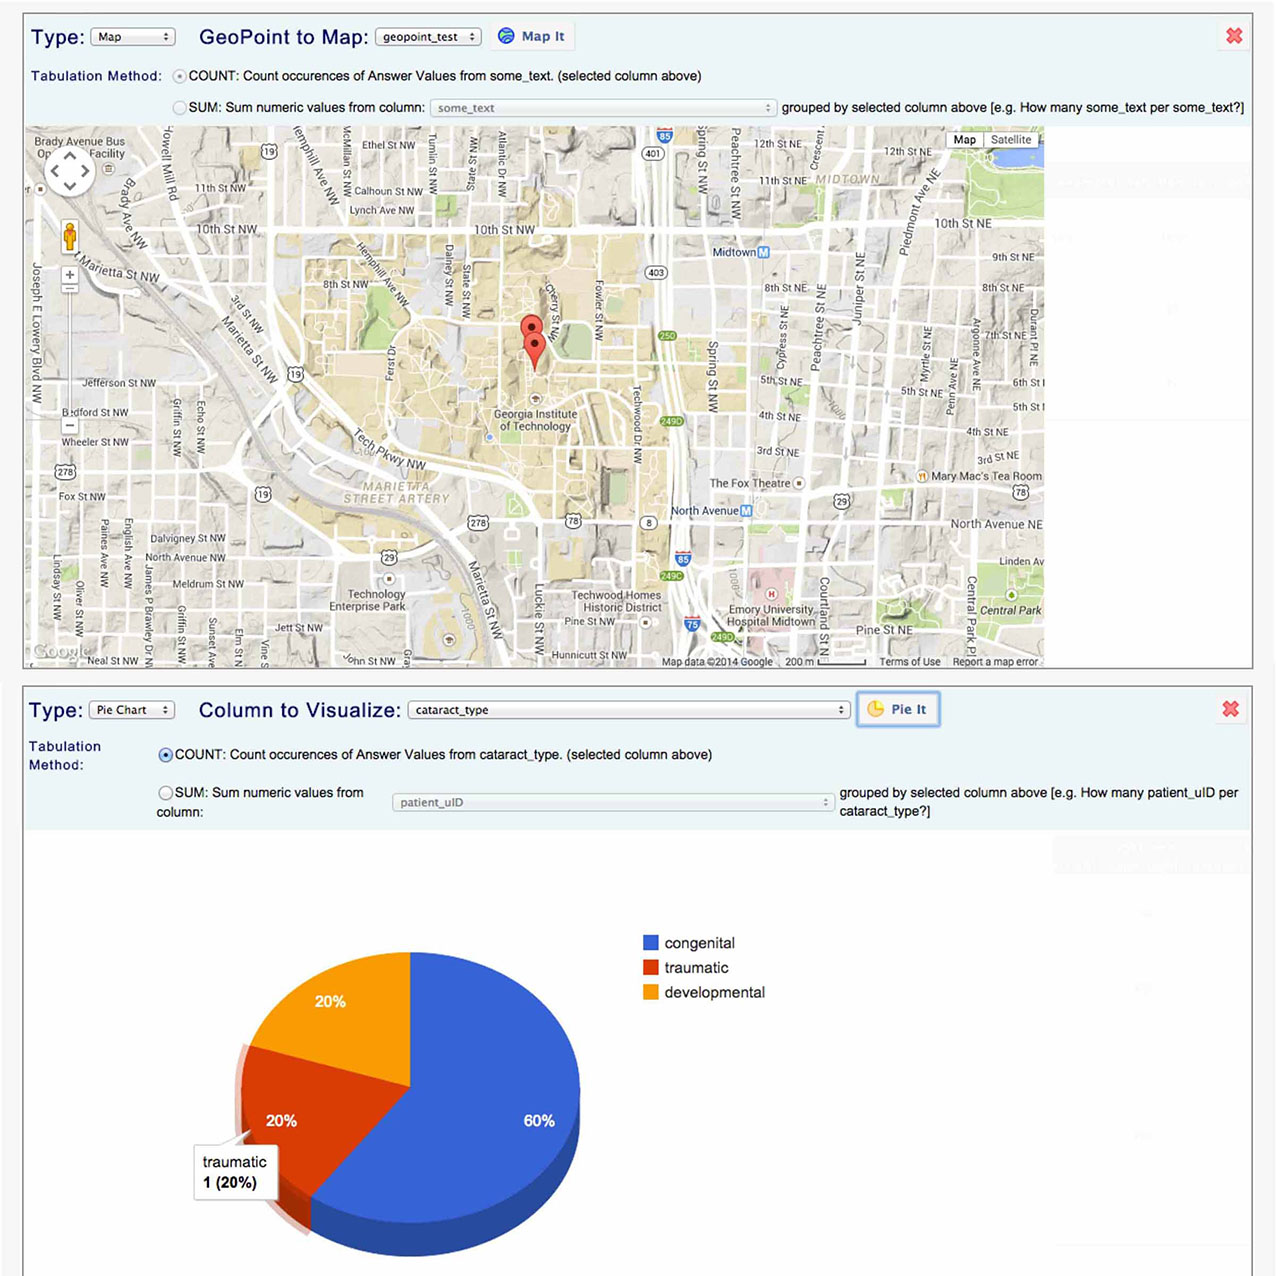The image size is (1276, 1276).
Task: Click the Map It button
Action: click(531, 36)
